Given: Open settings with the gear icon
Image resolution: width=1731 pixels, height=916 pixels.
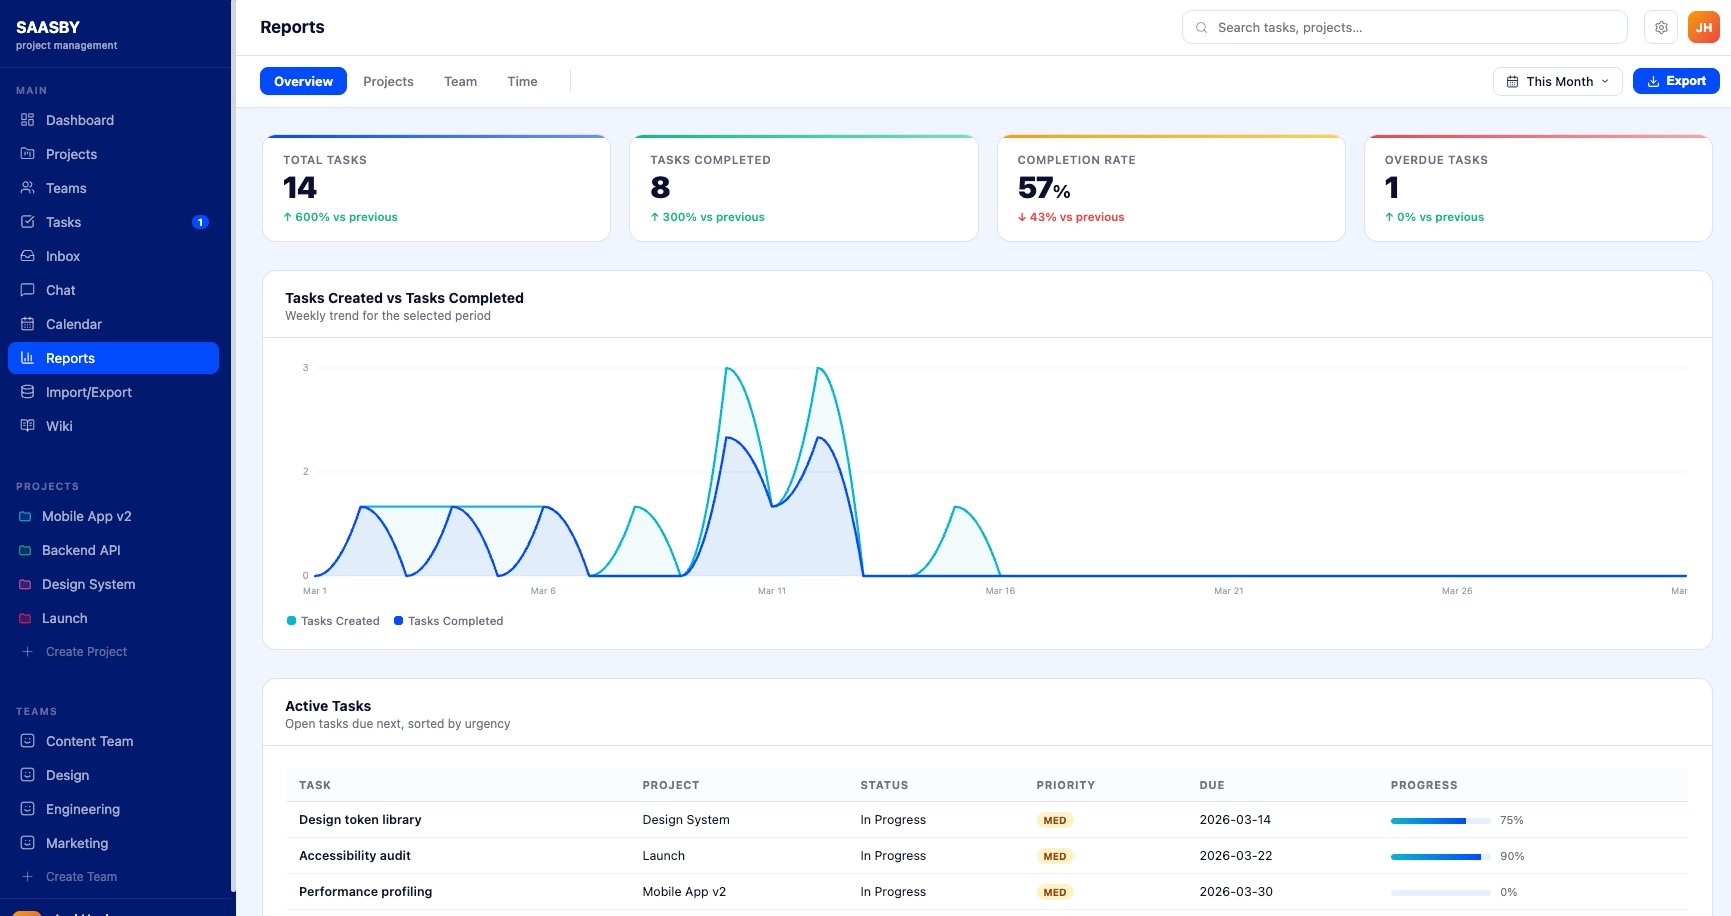Looking at the screenshot, I should tap(1661, 28).
